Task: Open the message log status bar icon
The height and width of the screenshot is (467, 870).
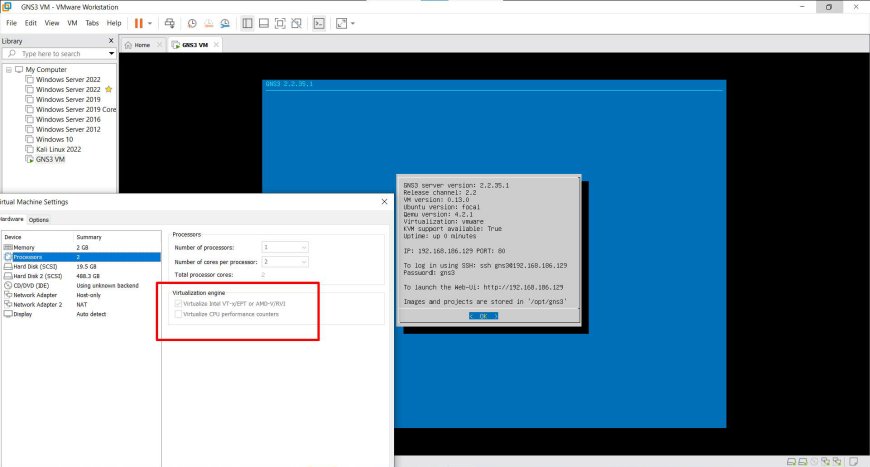Action: pyautogui.click(x=854, y=461)
